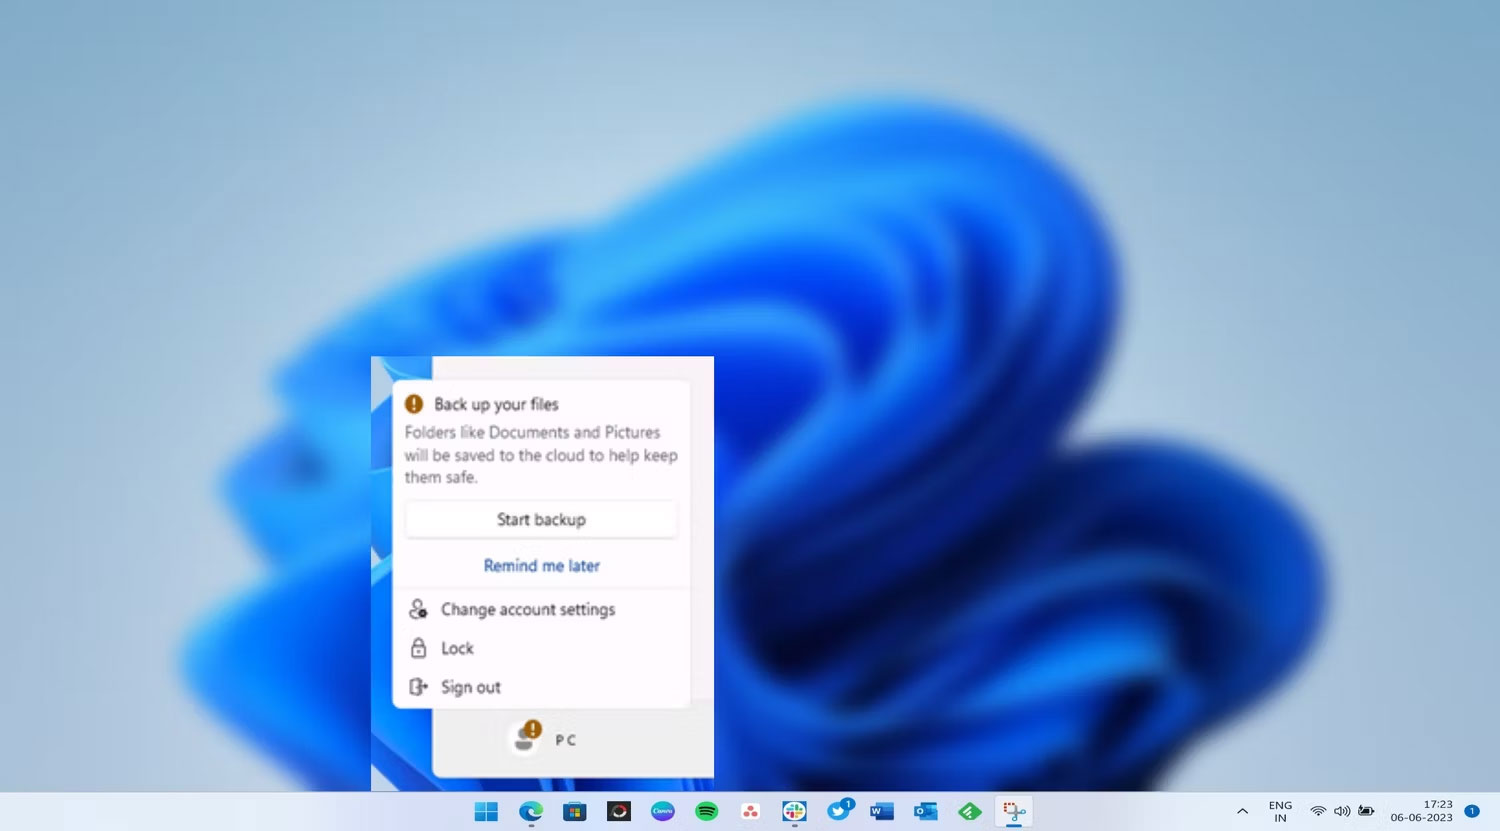
Task: Open Outlook from the taskbar
Action: (x=925, y=811)
